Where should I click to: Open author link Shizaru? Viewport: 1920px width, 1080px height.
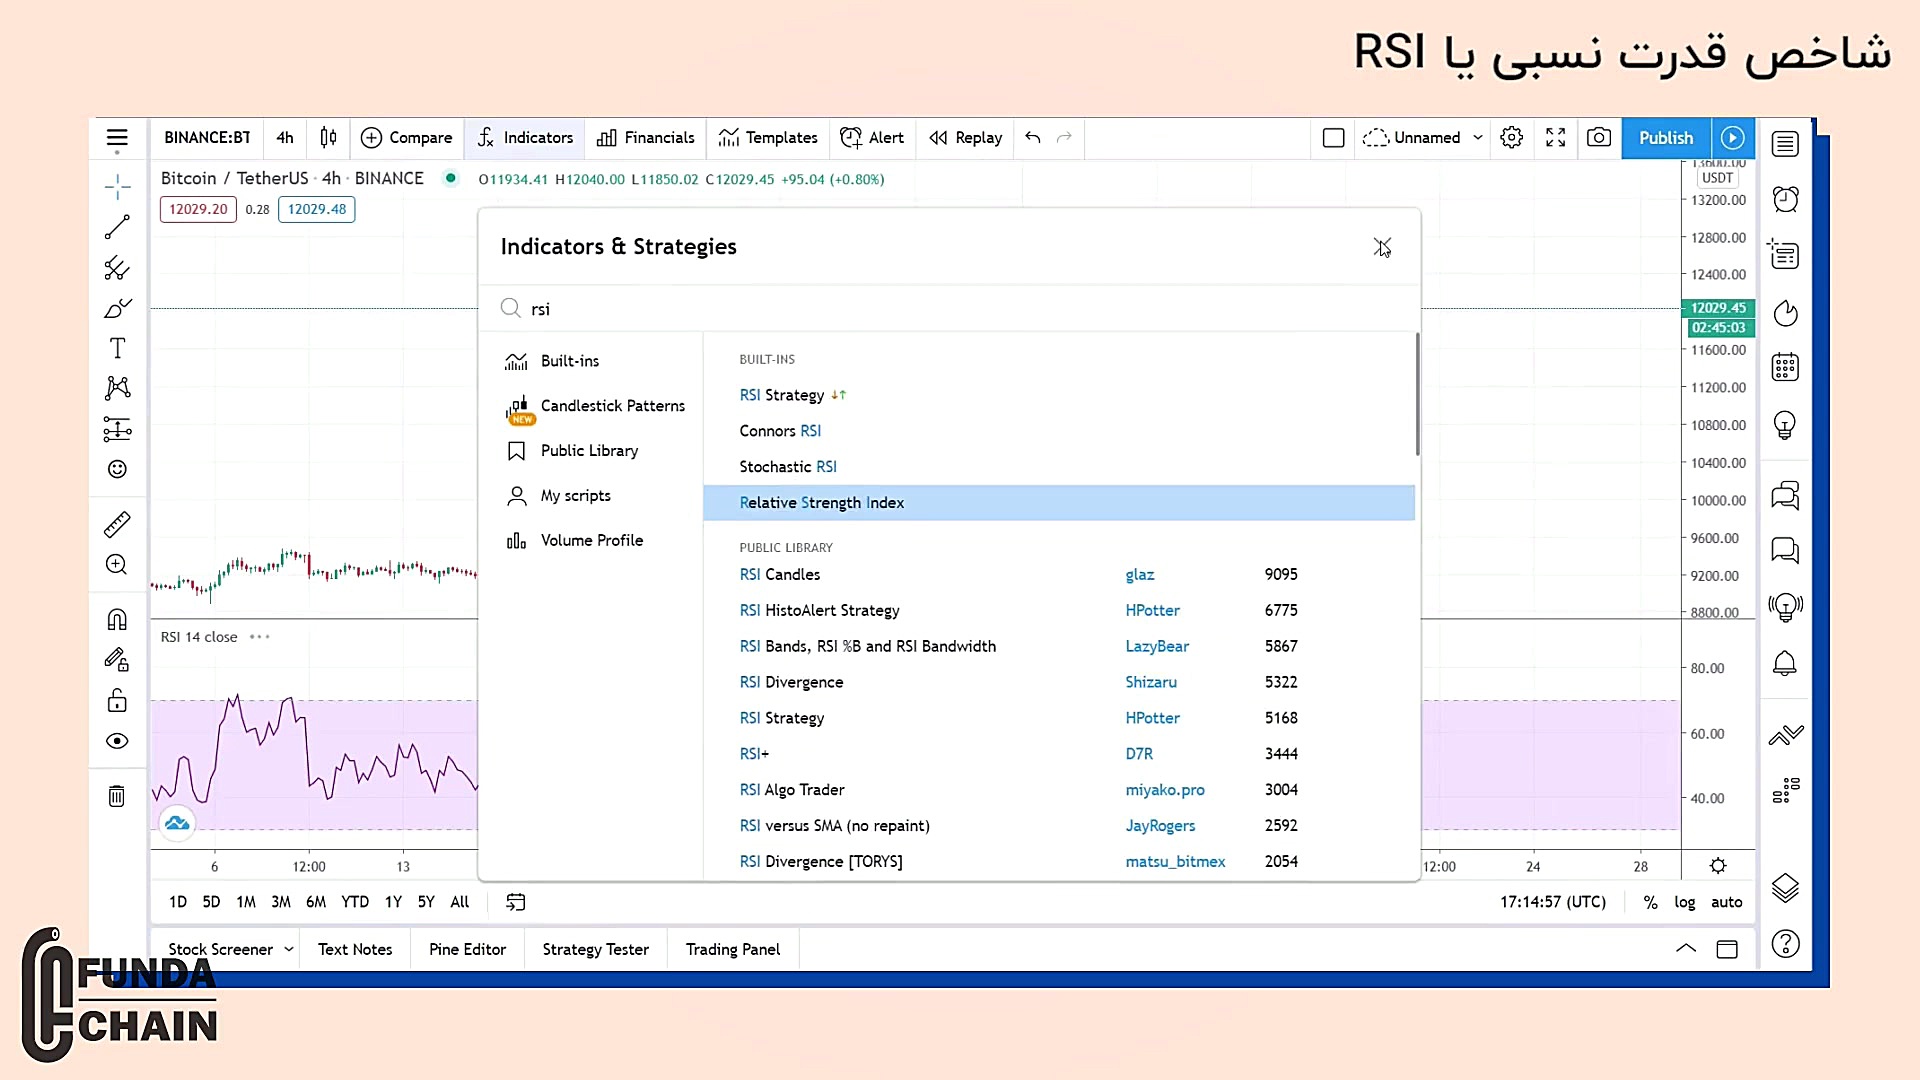(x=1151, y=682)
